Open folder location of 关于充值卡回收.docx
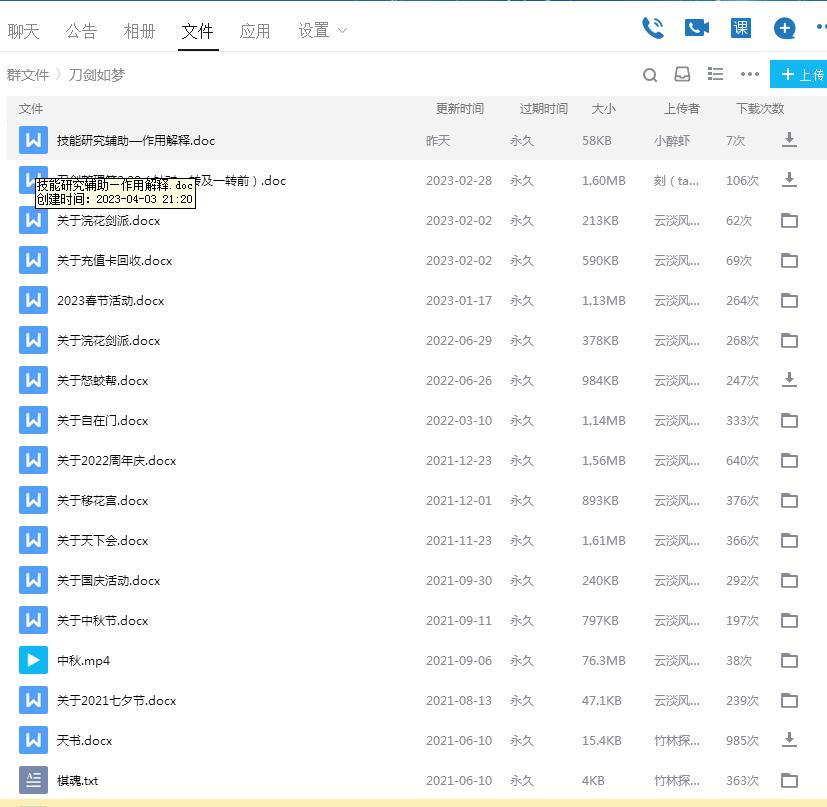This screenshot has width=827, height=807. click(x=789, y=260)
